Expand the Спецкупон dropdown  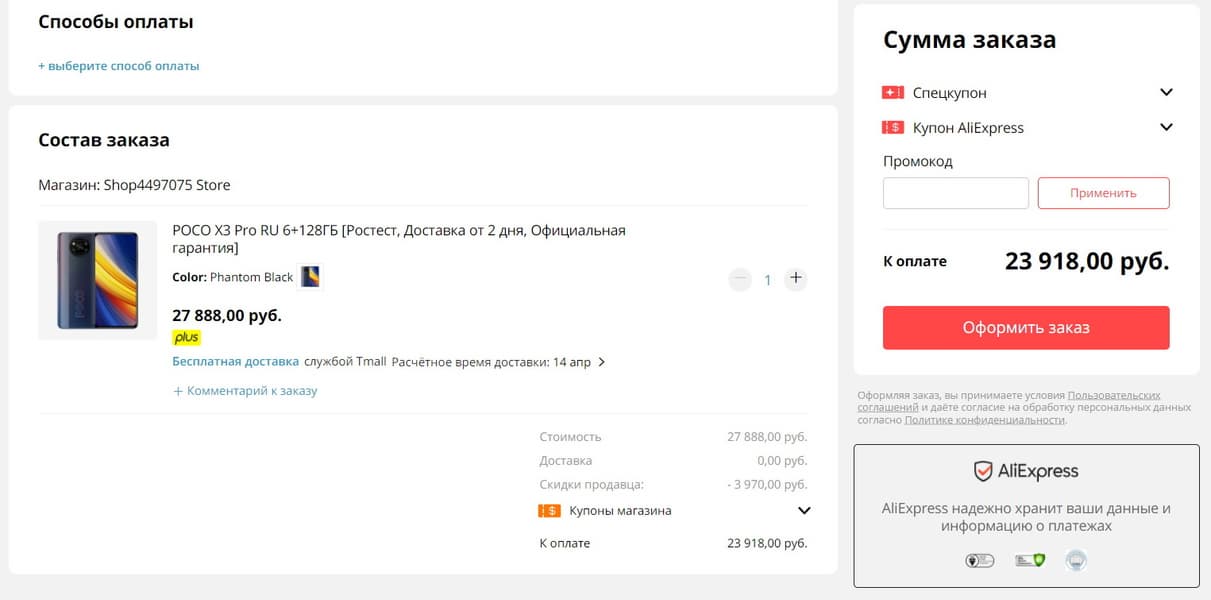pyautogui.click(x=1166, y=92)
